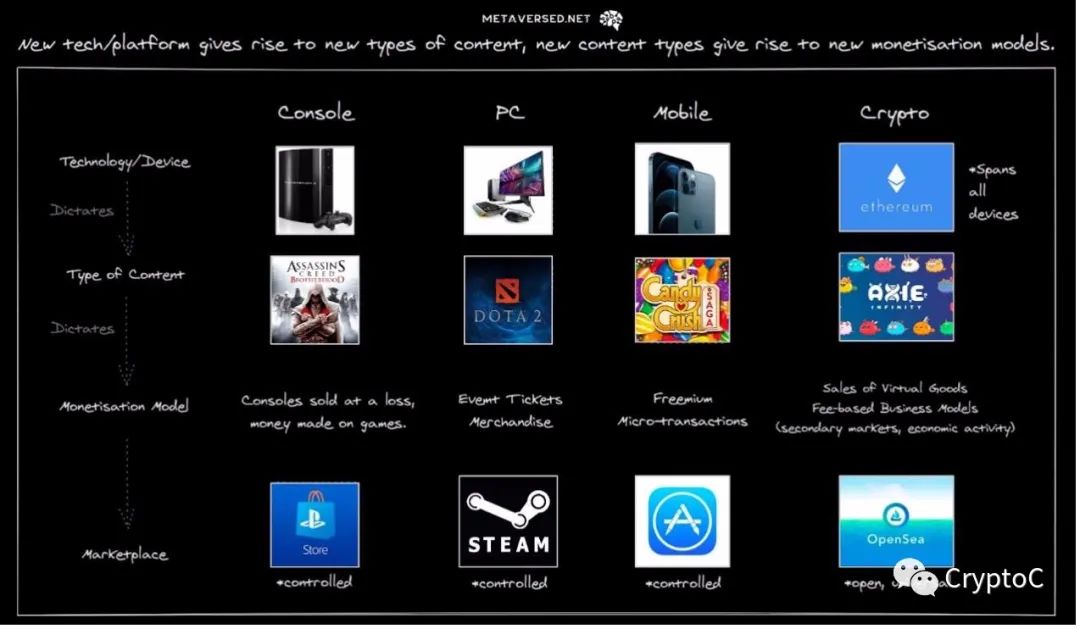
Task: Click the PlayStation Store icon
Action: point(314,525)
